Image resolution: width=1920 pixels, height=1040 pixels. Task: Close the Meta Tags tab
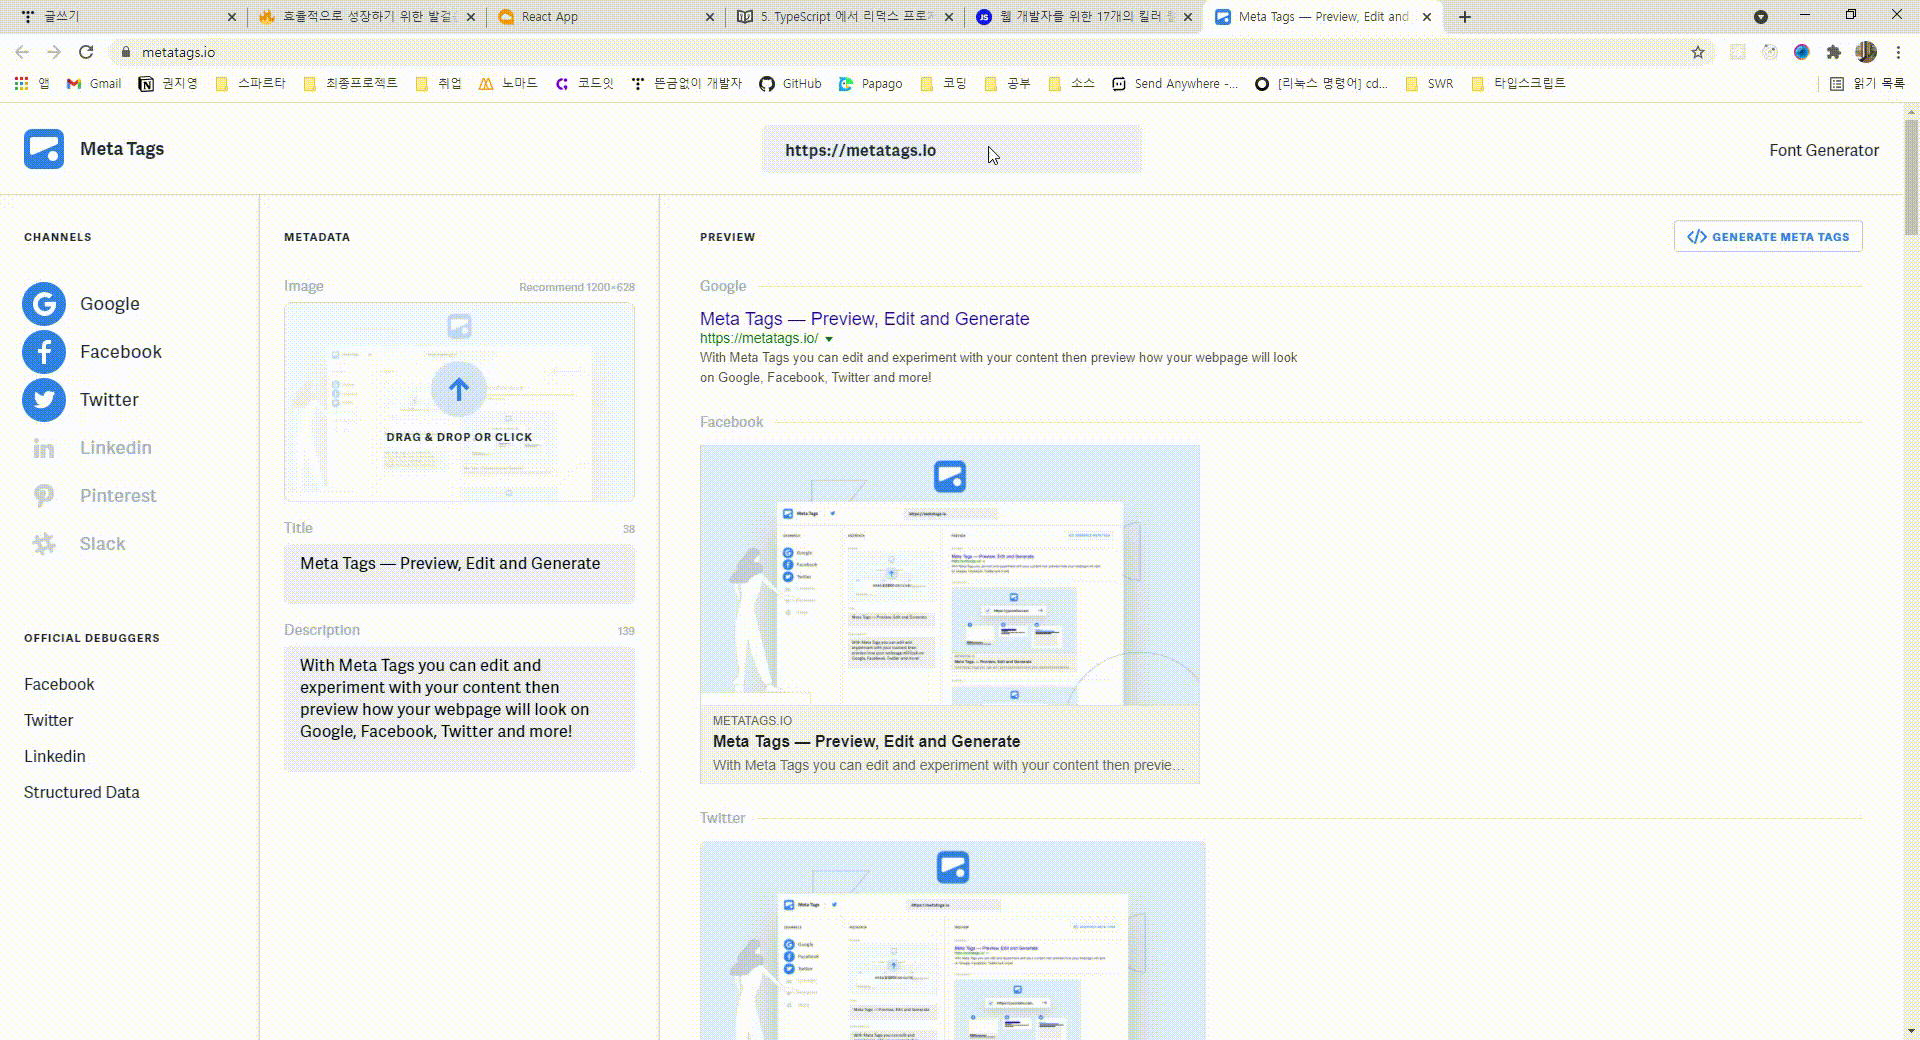[1427, 17]
